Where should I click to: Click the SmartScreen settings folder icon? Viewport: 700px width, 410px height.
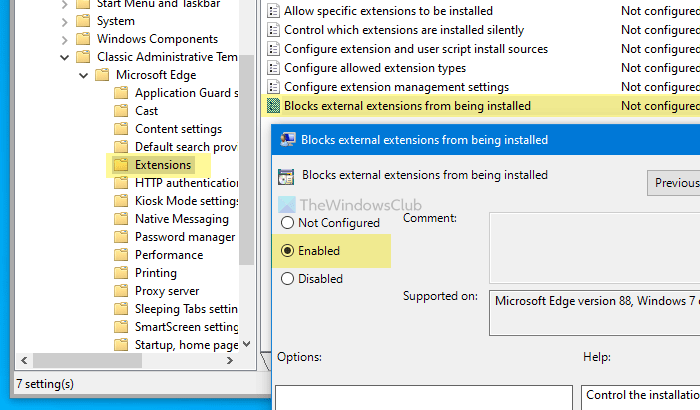(121, 327)
